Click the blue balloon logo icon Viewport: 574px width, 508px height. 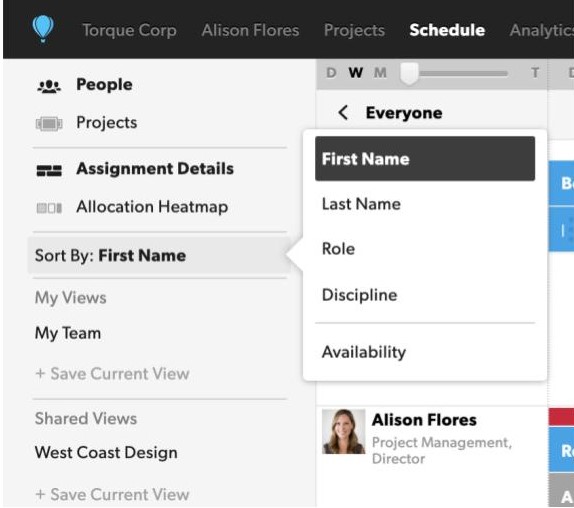(x=43, y=29)
